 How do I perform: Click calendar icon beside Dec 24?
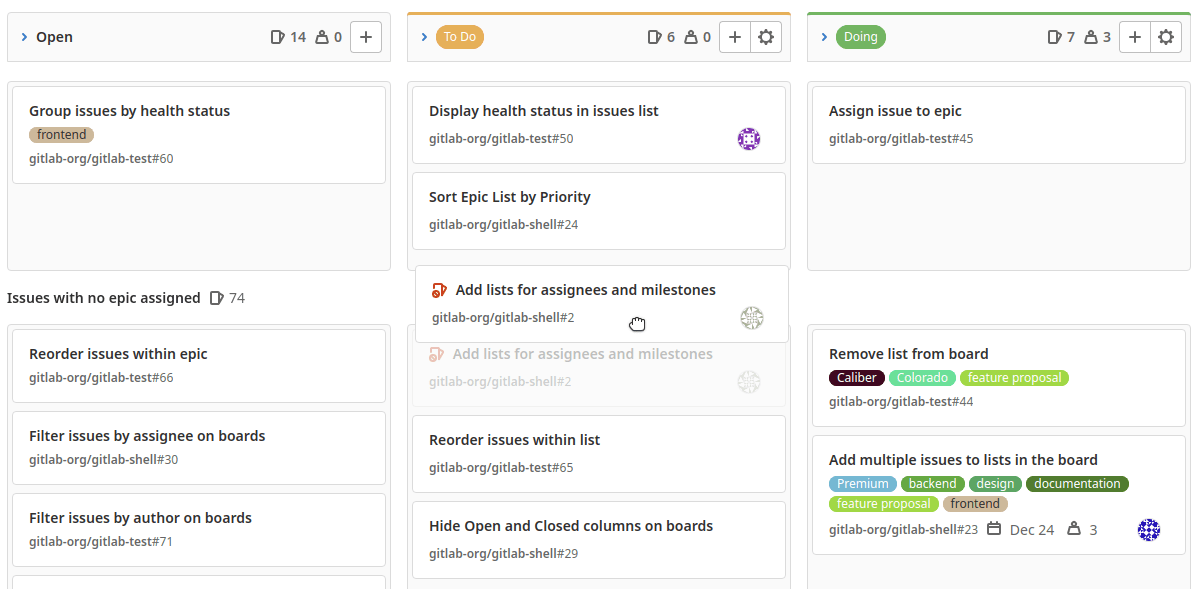994,529
